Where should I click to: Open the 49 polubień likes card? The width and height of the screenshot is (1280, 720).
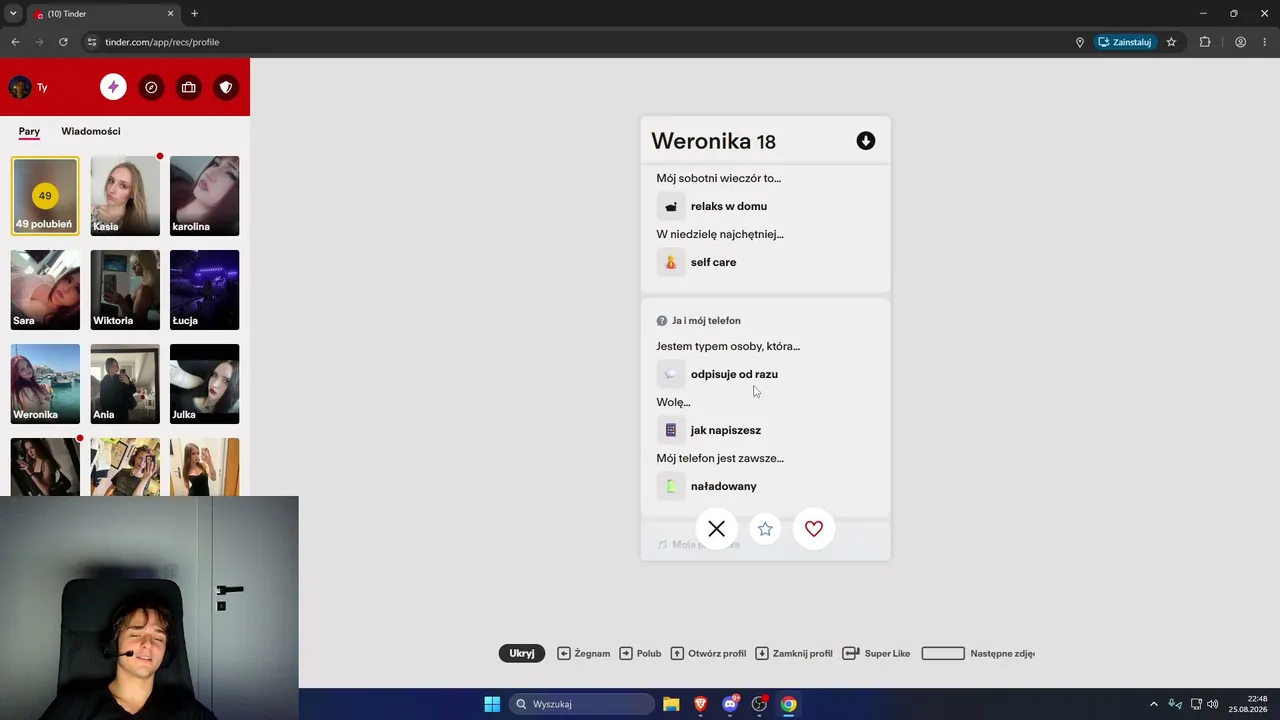click(x=45, y=196)
